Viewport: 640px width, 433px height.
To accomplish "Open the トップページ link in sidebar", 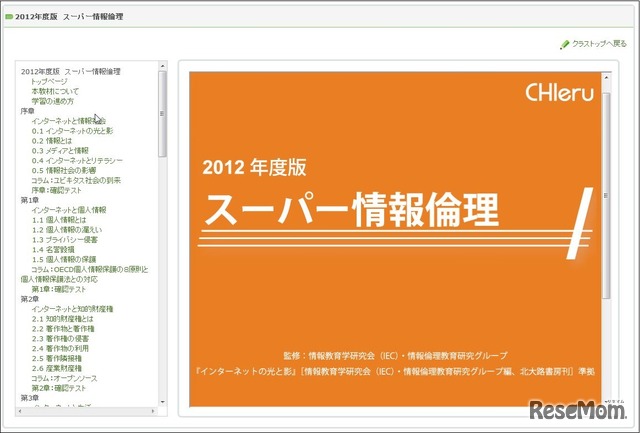I will 52,81.
